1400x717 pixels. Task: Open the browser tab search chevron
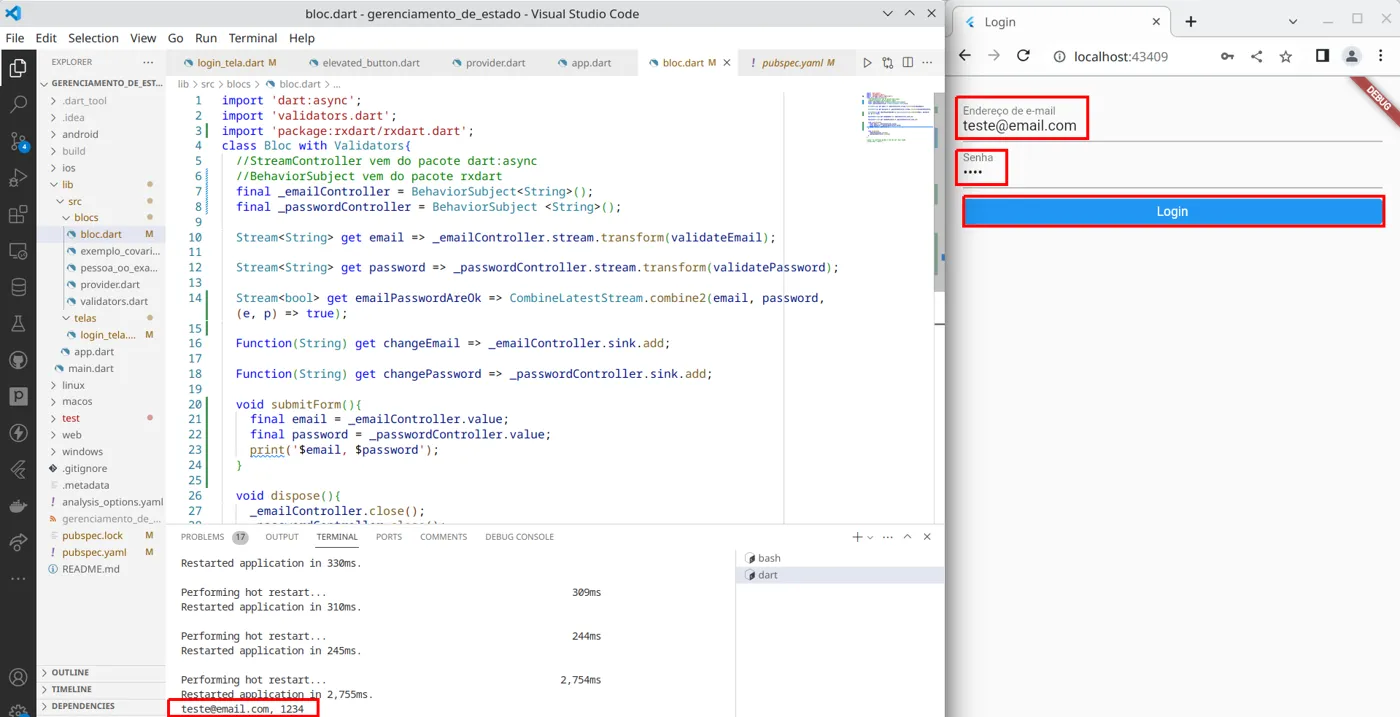(1292, 21)
